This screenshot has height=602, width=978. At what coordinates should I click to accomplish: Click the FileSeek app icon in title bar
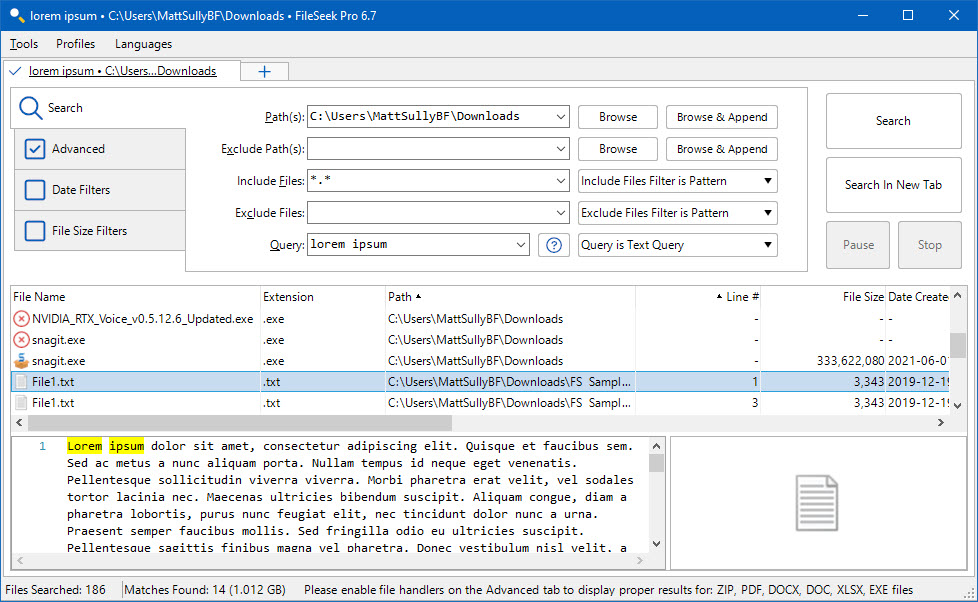pyautogui.click(x=16, y=15)
